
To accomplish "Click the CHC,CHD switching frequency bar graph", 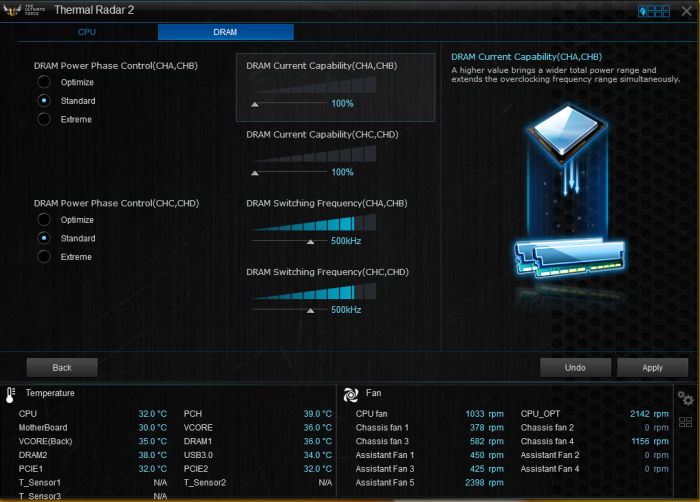I will click(x=313, y=291).
